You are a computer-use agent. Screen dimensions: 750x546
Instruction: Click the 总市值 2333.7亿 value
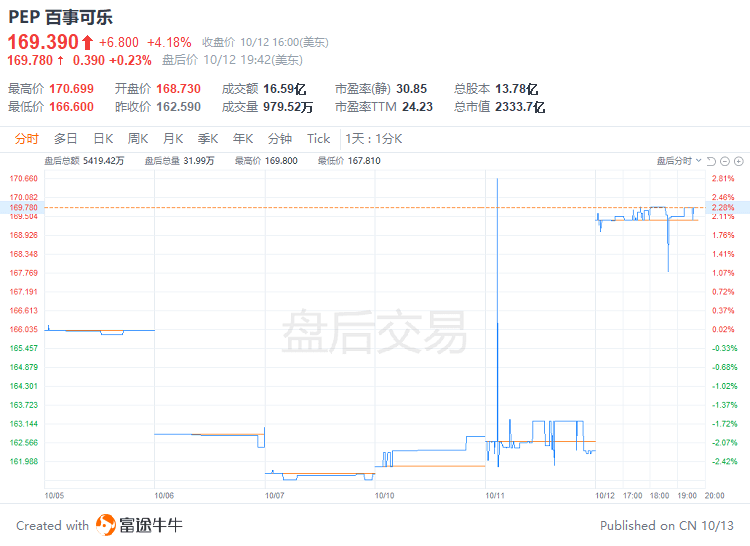pyautogui.click(x=520, y=107)
